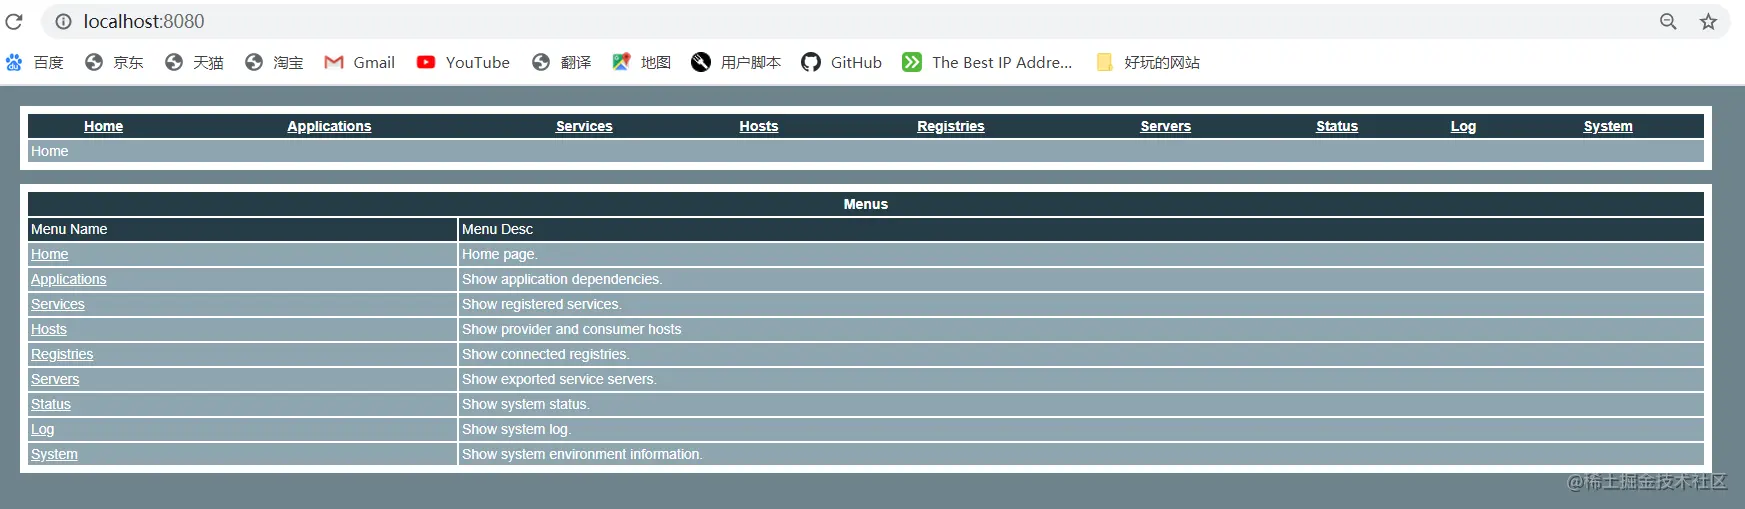Open The Best IP Address bookmark

(987, 62)
